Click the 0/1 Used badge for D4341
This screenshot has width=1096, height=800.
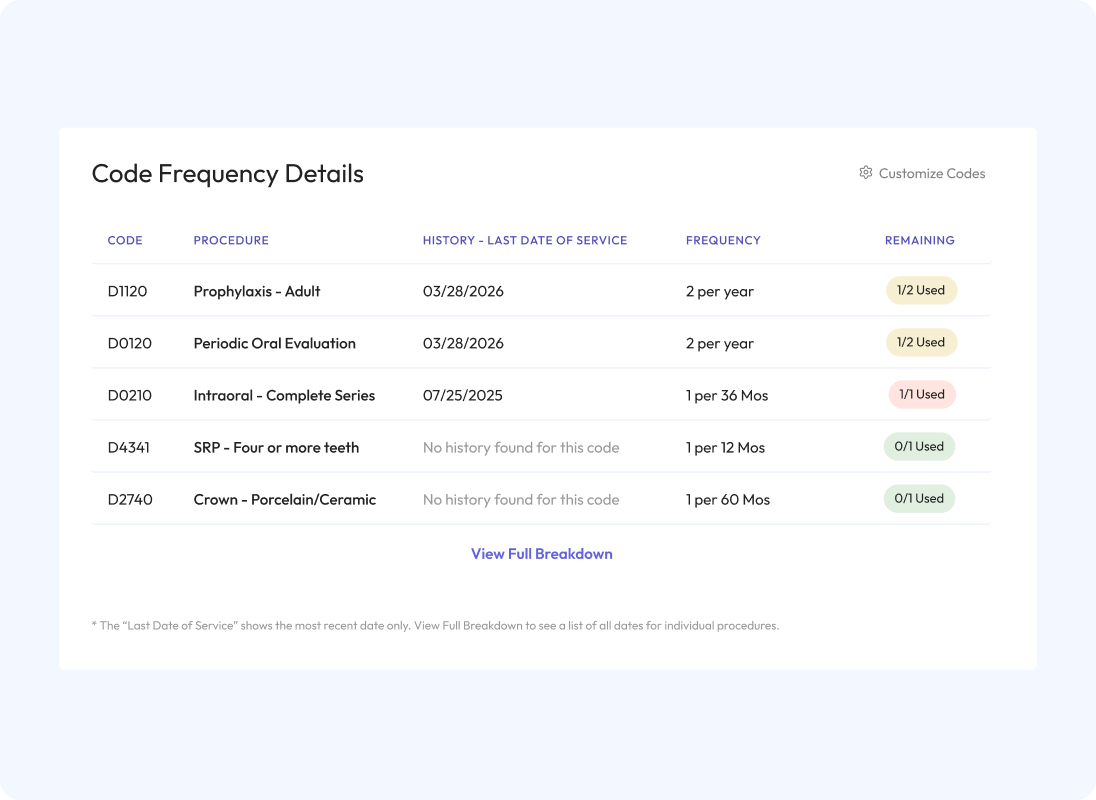pyautogui.click(x=919, y=446)
